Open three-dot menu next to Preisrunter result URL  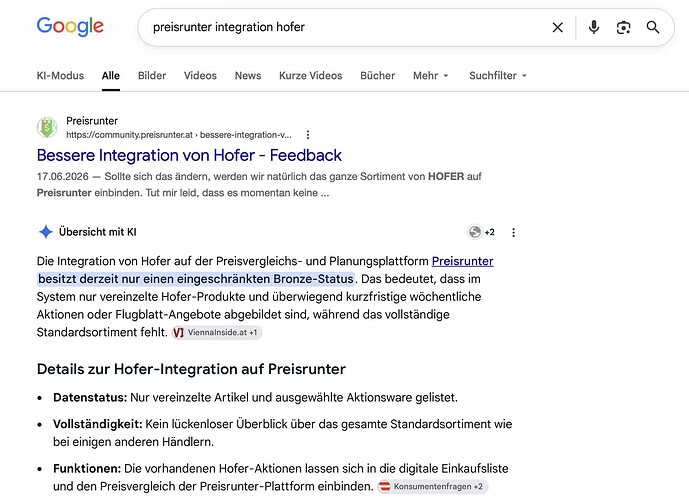308,135
